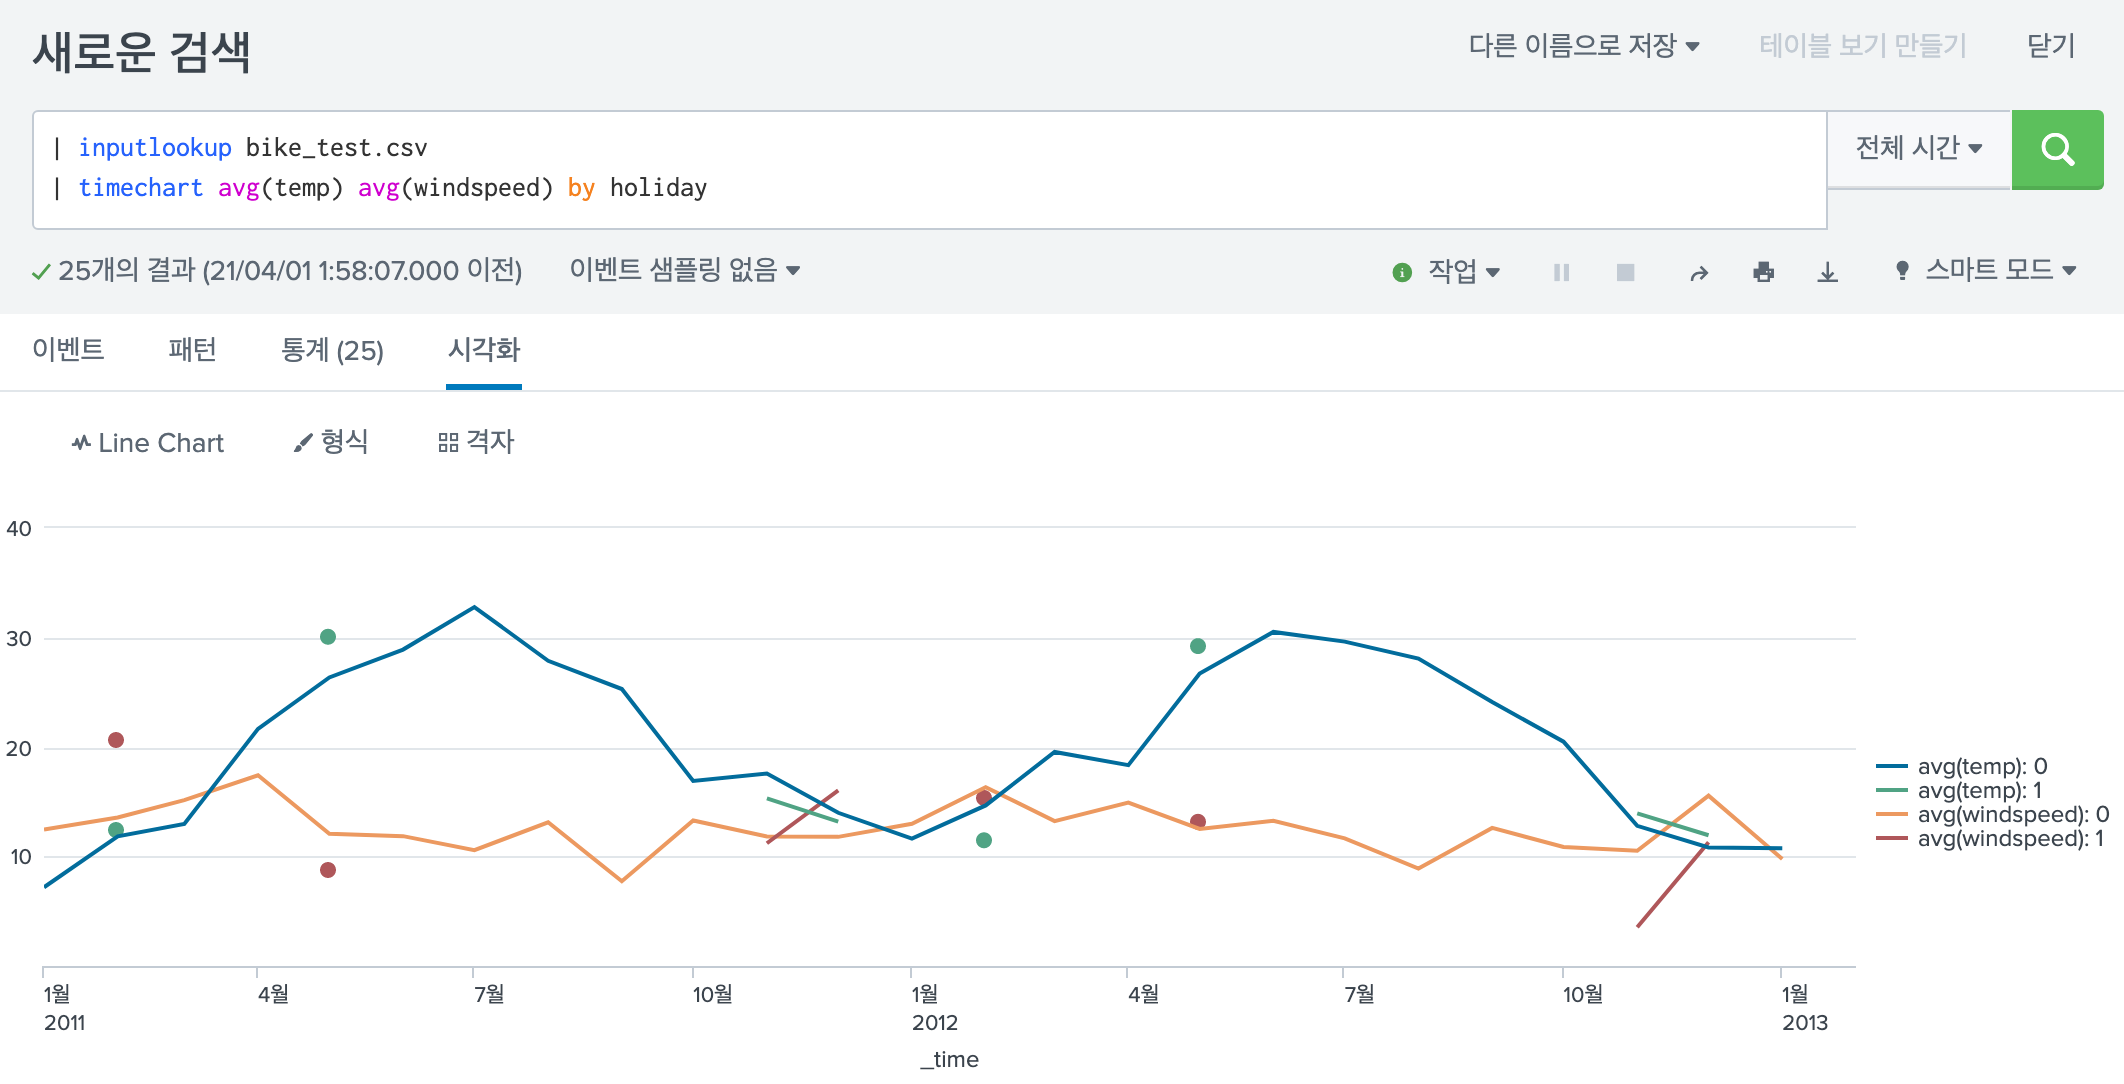The width and height of the screenshot is (2124, 1084).
Task: Click the 2013 year label on x-axis
Action: [x=1805, y=1023]
